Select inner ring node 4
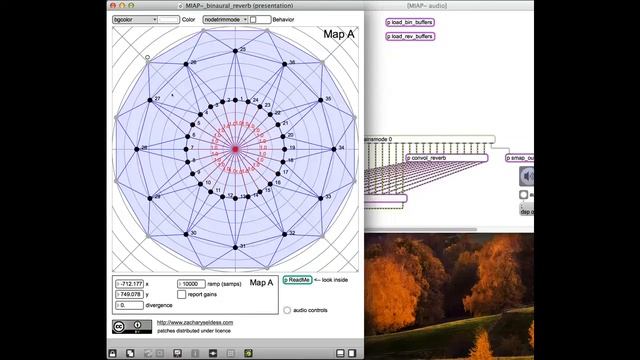 (200, 114)
